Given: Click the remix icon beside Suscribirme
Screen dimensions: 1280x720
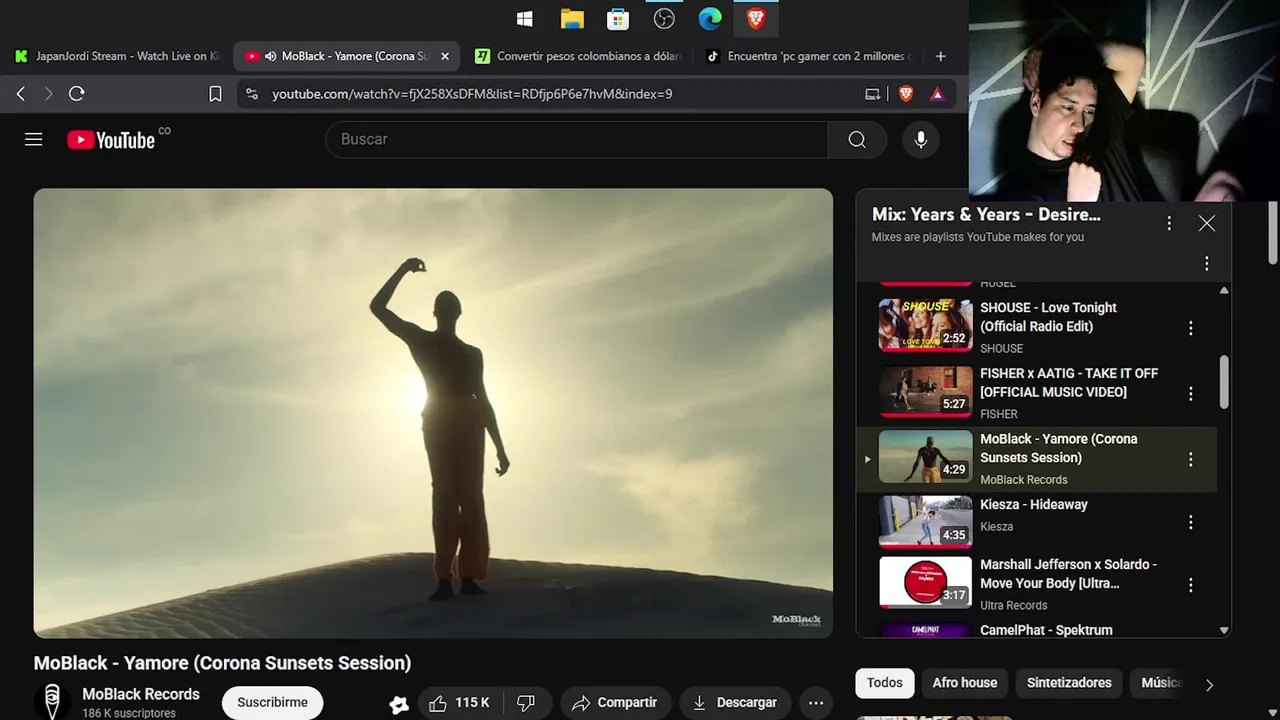Looking at the screenshot, I should coord(399,705).
